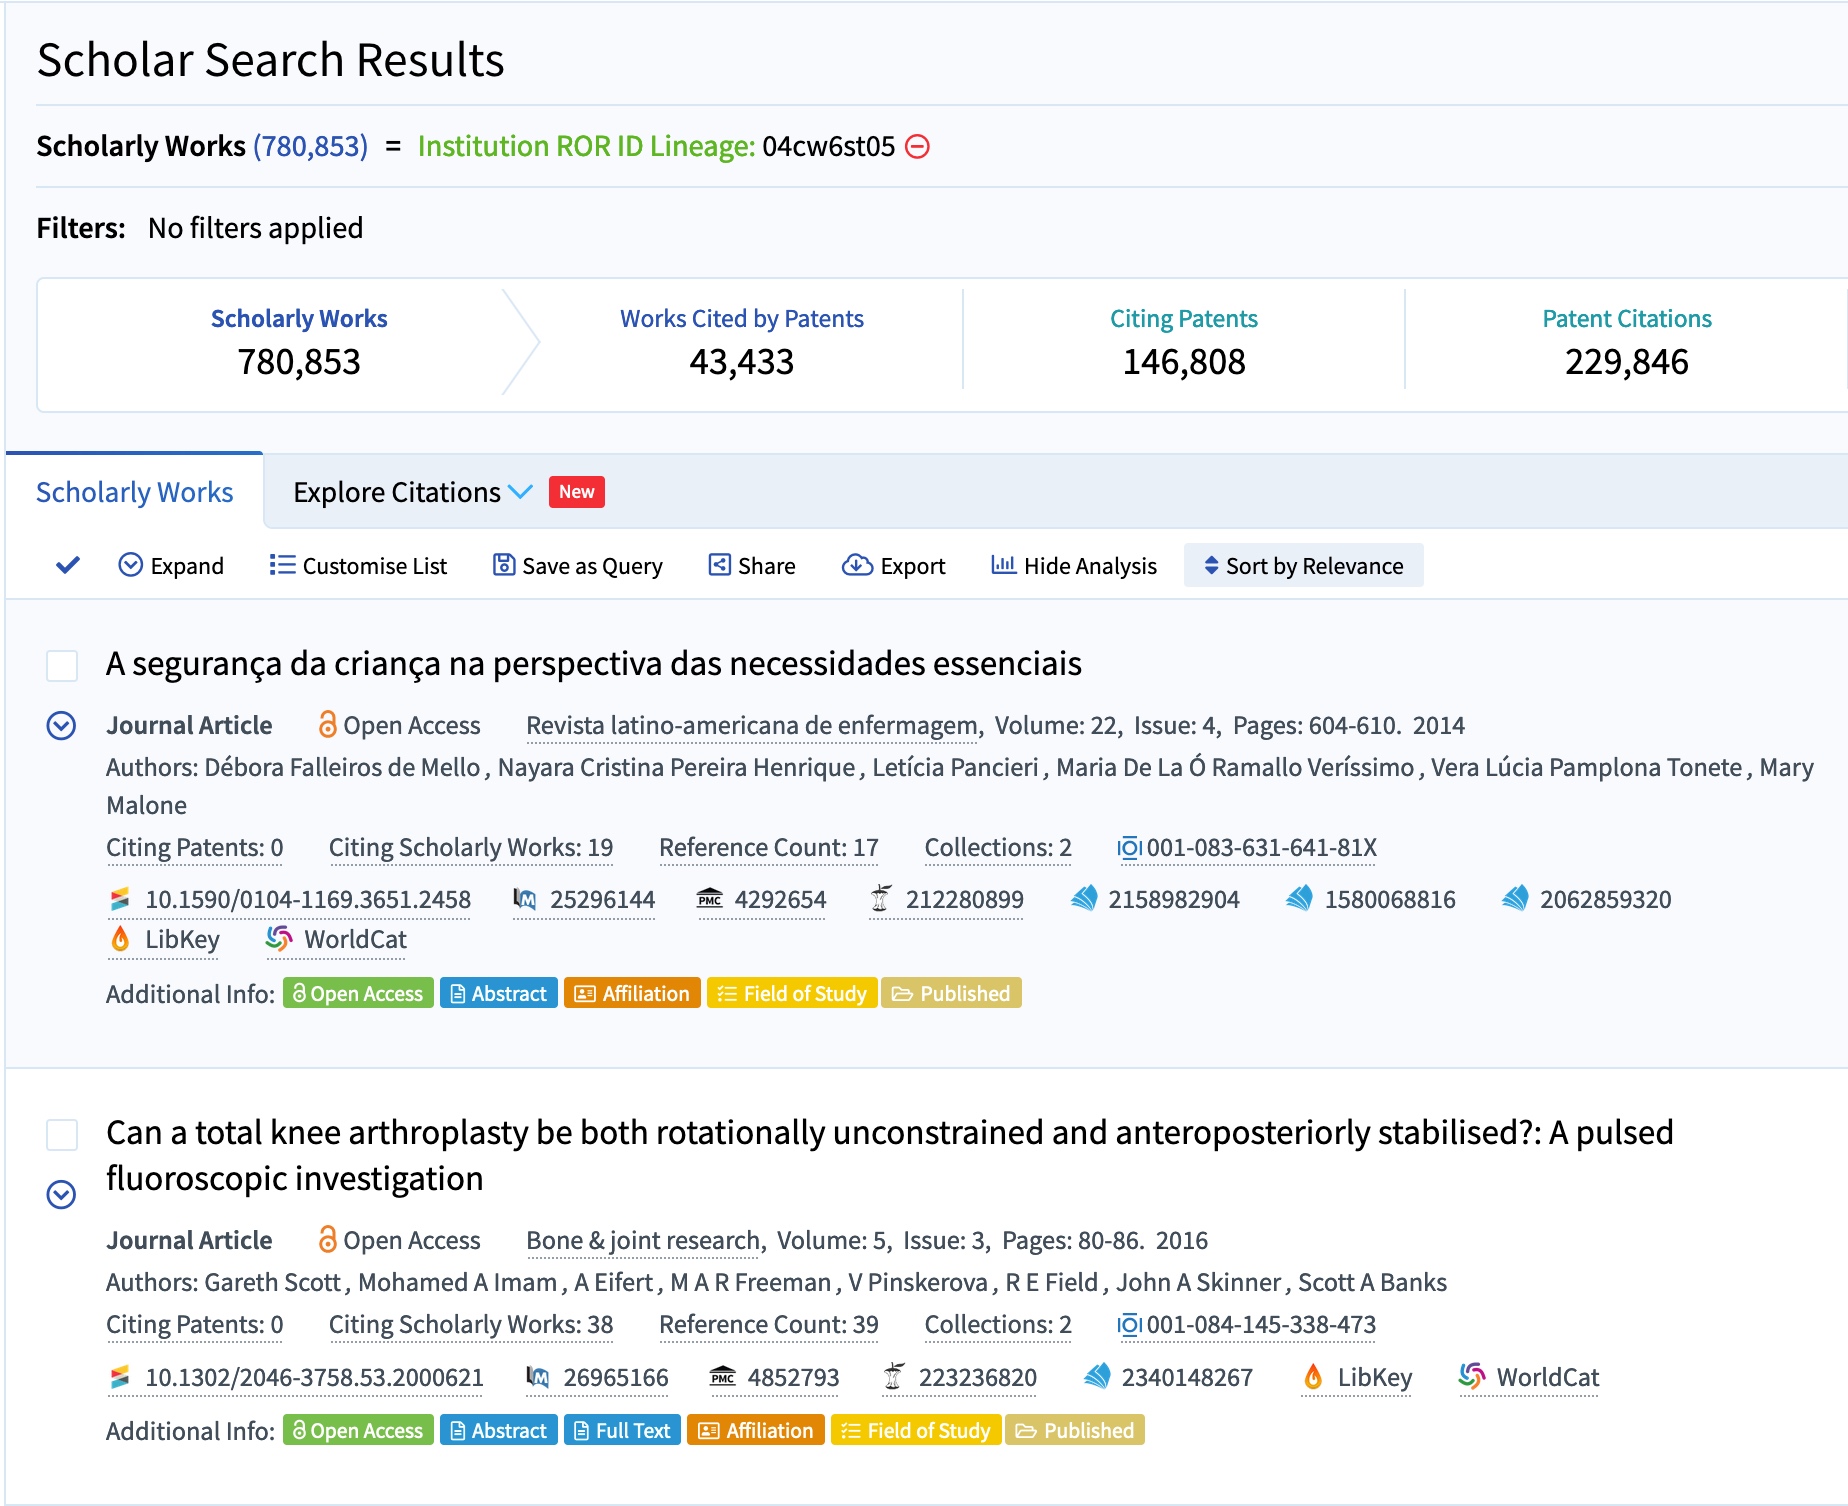The width and height of the screenshot is (1848, 1506).
Task: Click the Export cloud icon
Action: pyautogui.click(x=856, y=565)
